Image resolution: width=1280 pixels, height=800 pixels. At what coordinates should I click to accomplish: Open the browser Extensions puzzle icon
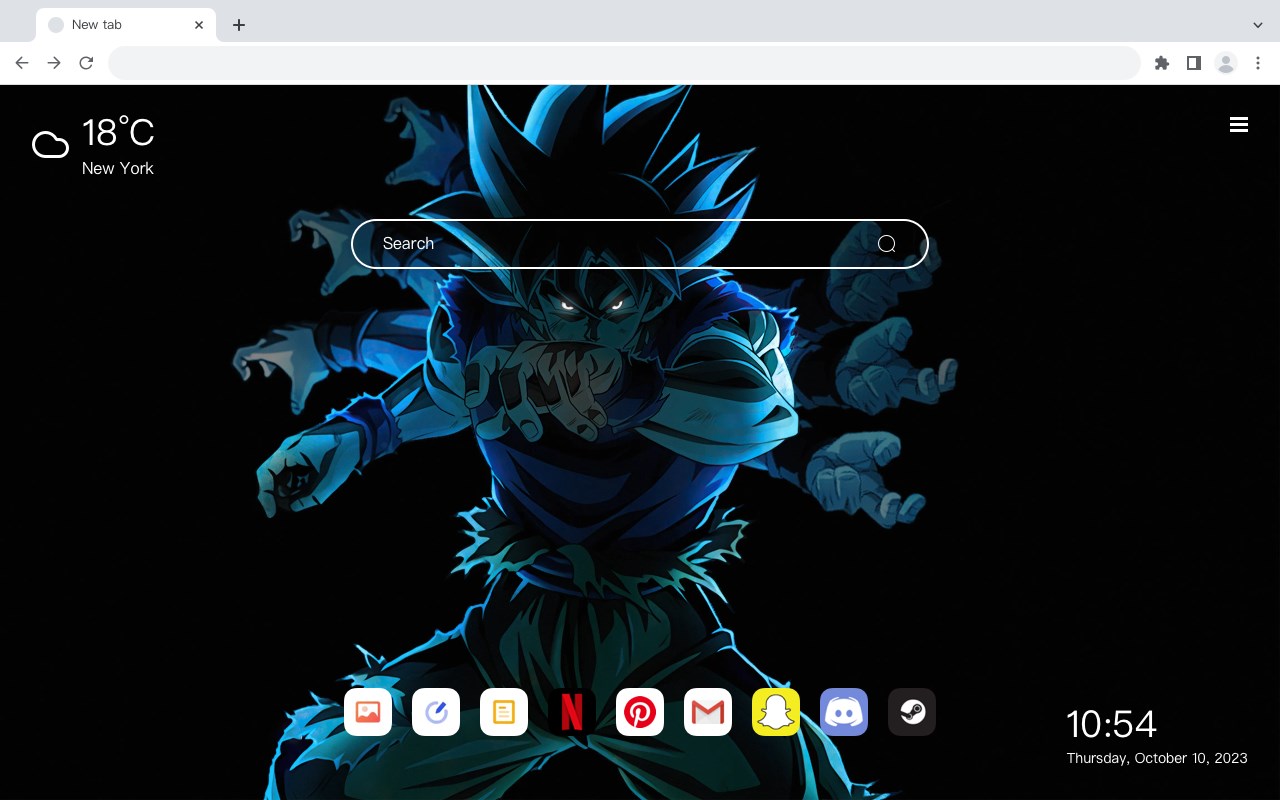[1162, 63]
